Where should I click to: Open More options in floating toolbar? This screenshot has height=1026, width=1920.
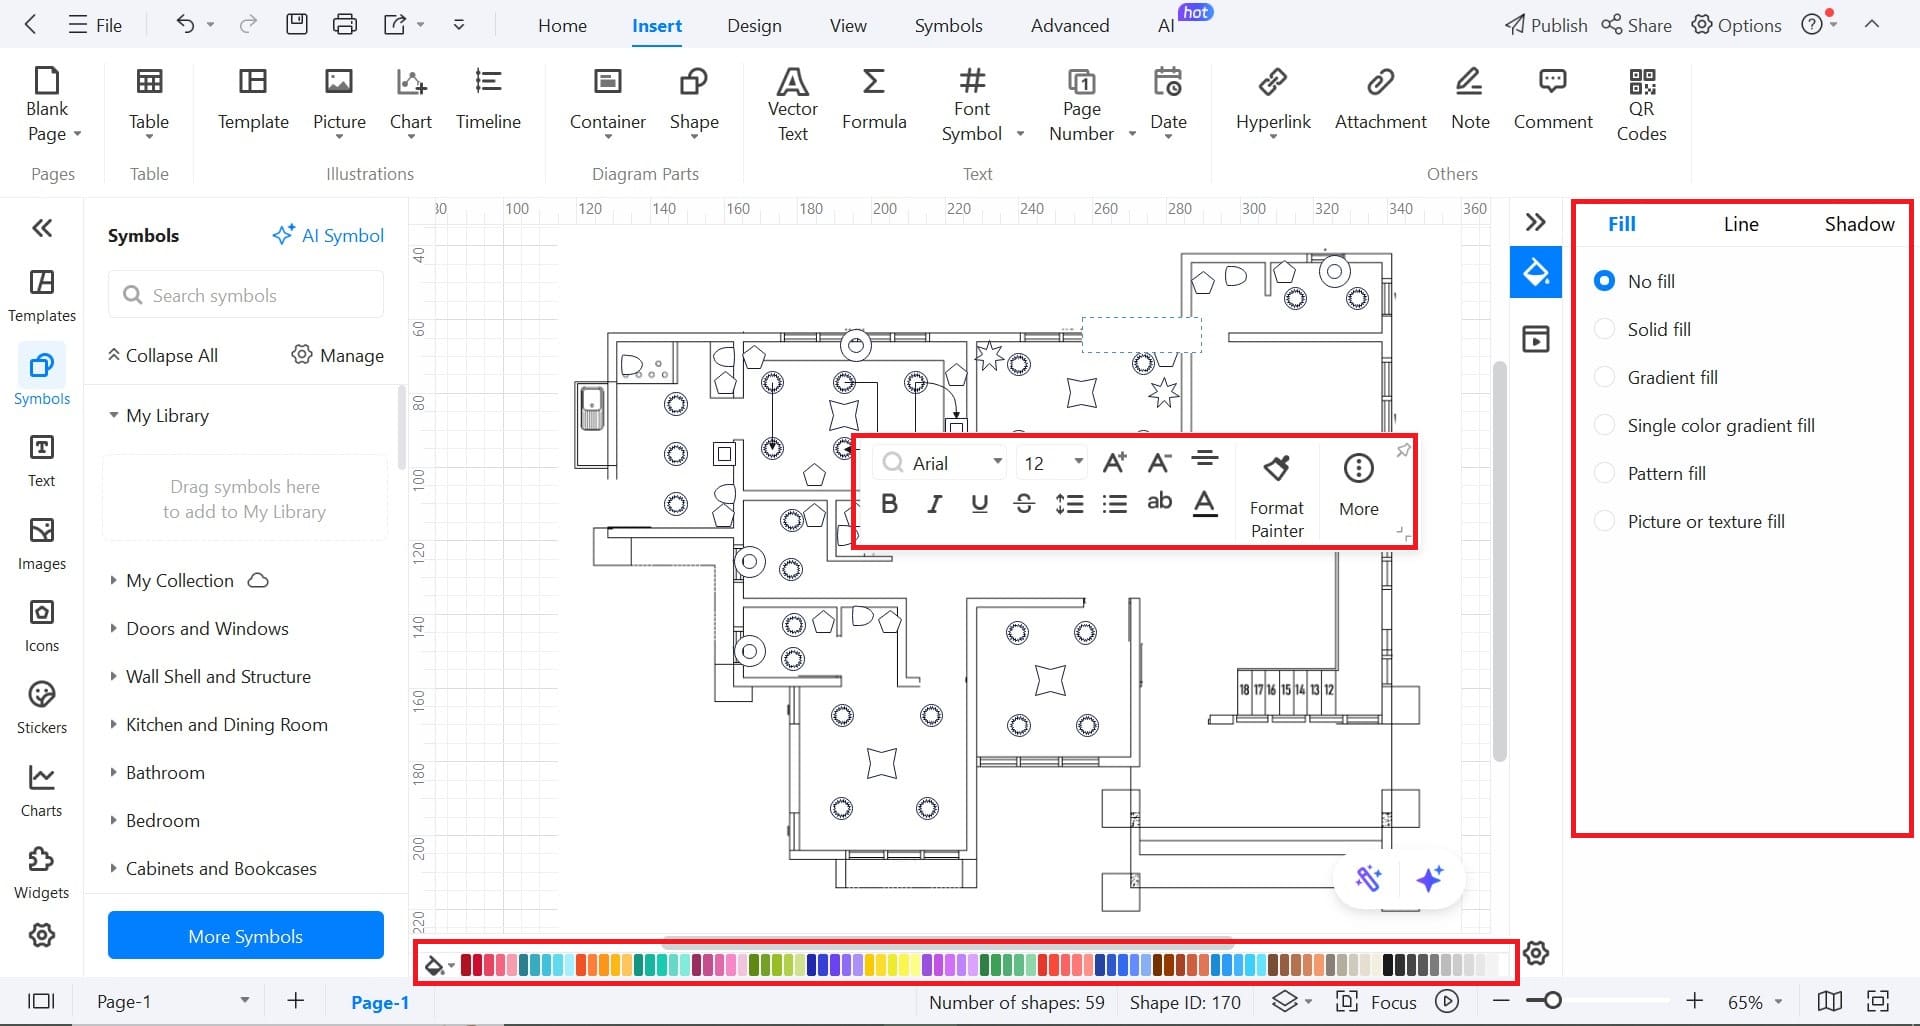(1358, 484)
